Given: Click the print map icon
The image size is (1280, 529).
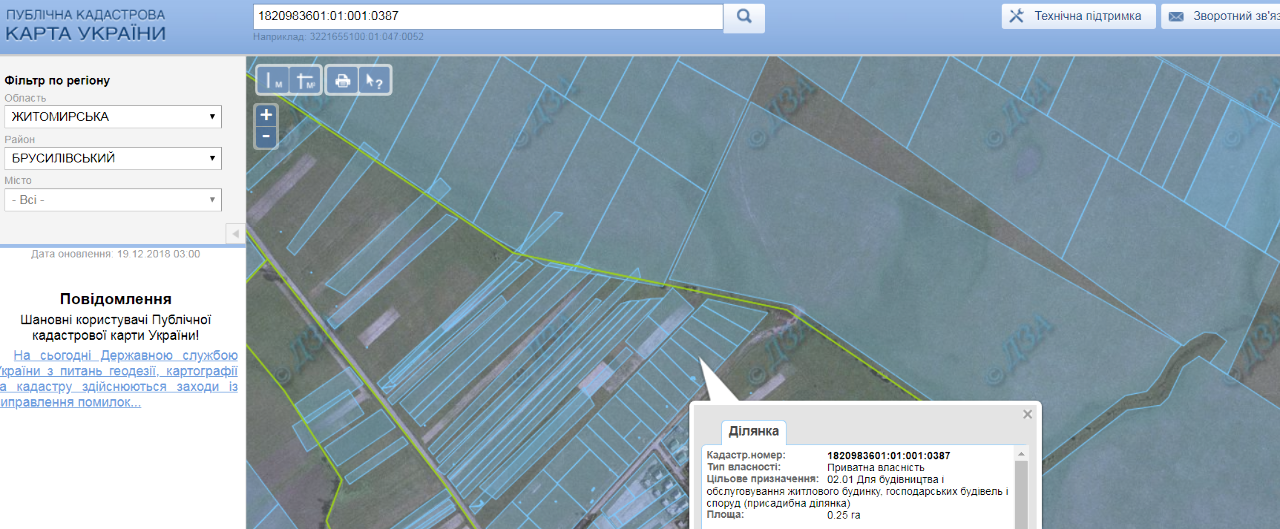Looking at the screenshot, I should [x=343, y=81].
